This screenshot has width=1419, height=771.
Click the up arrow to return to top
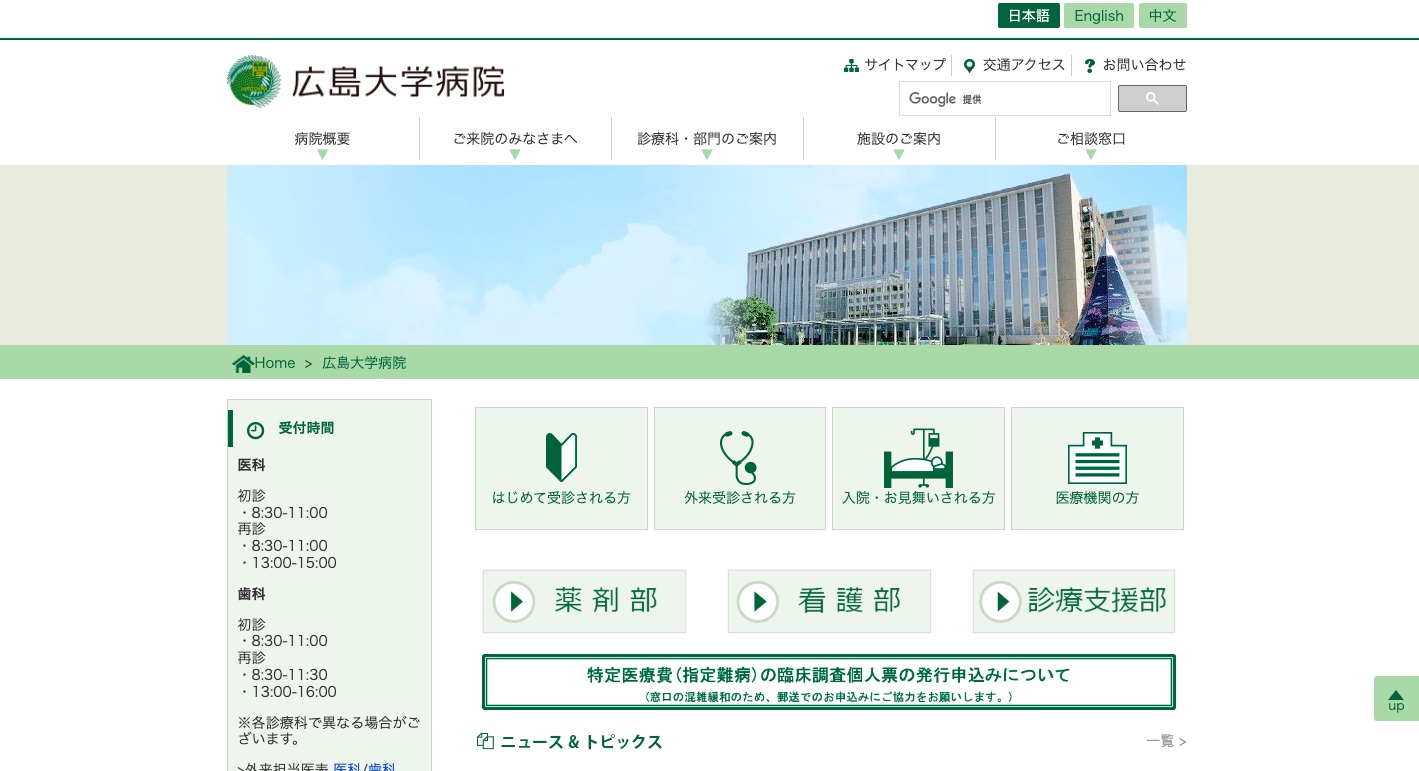[1396, 698]
